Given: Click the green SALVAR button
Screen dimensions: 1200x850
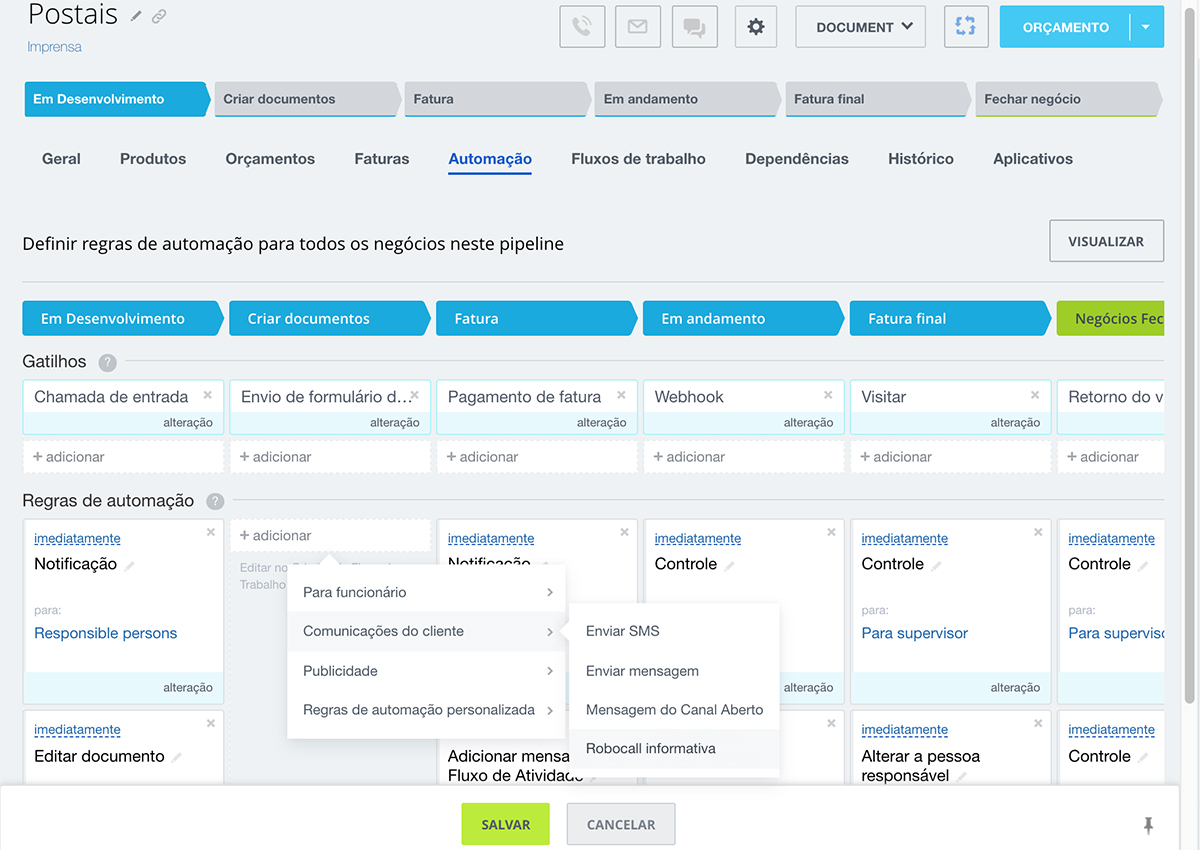Looking at the screenshot, I should tap(505, 825).
